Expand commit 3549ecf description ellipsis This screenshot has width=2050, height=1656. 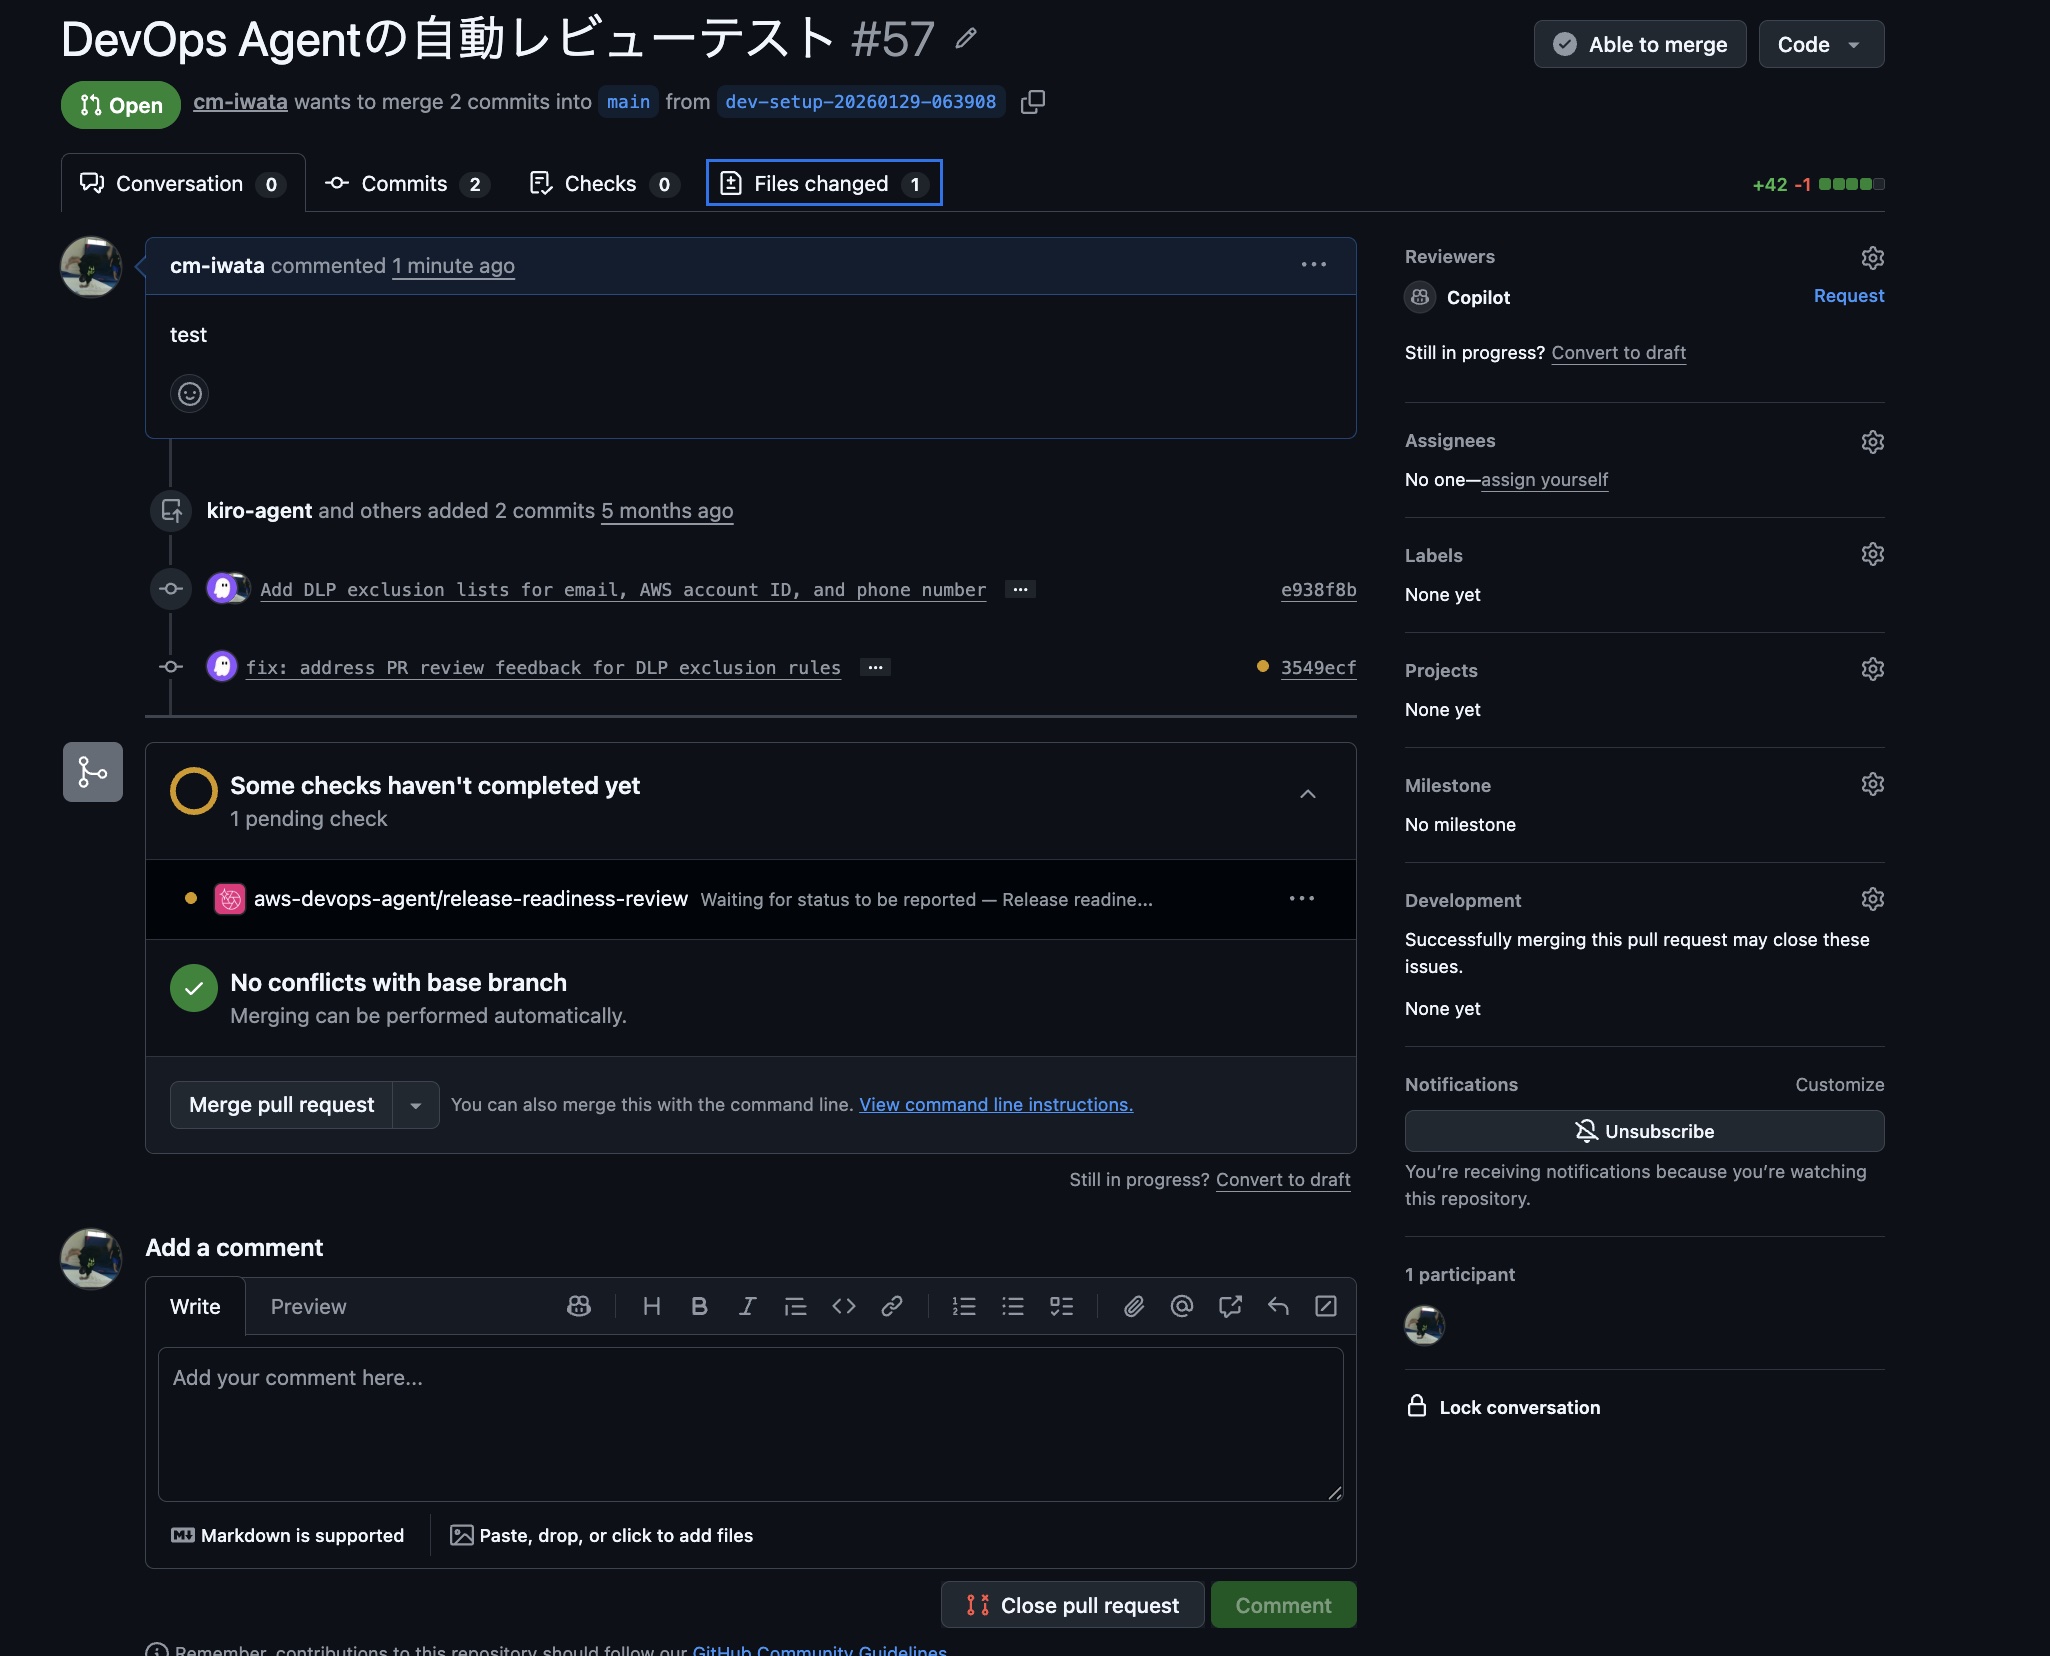(875, 668)
